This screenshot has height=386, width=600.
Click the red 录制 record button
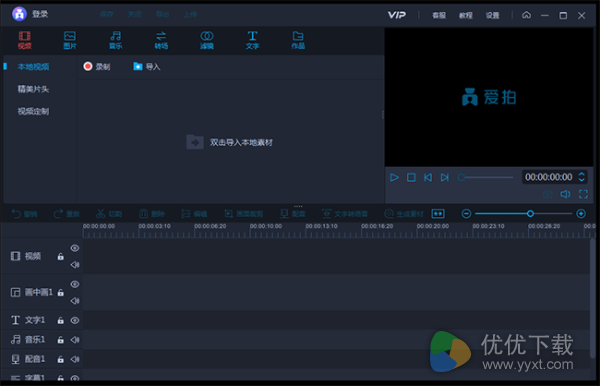point(97,67)
